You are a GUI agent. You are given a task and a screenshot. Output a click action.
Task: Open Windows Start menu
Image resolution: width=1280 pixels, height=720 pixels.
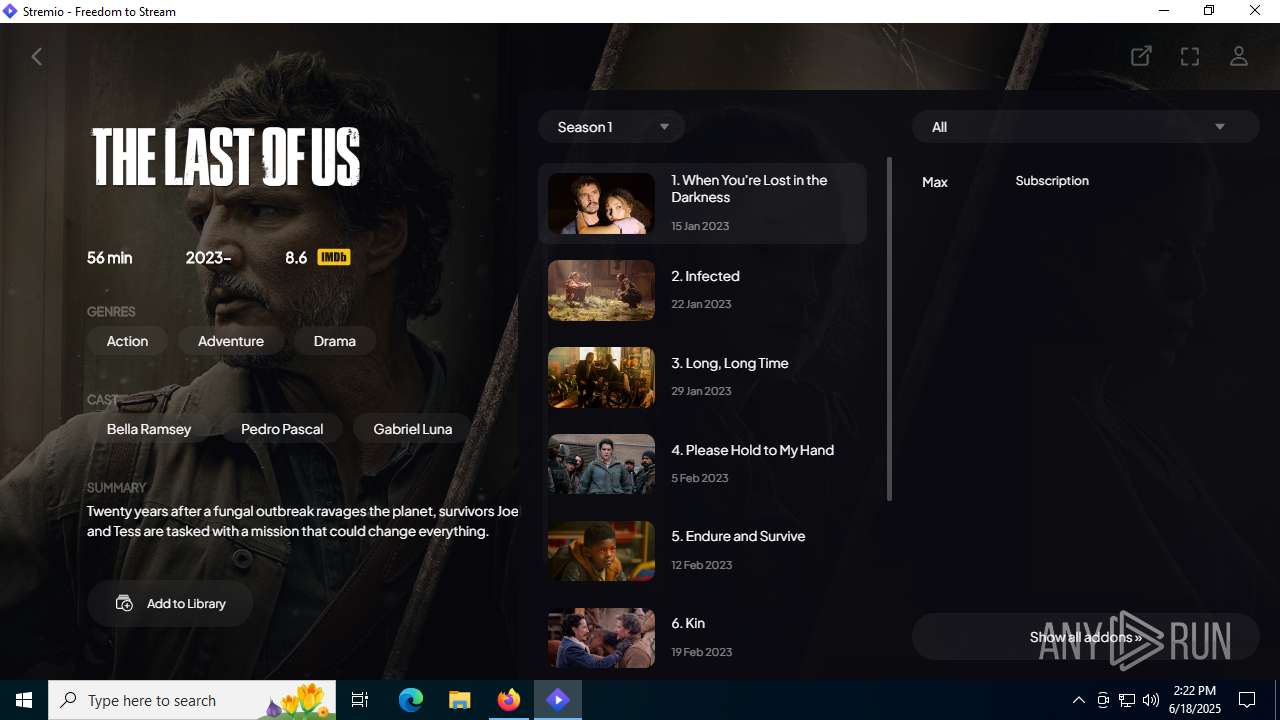coord(24,700)
